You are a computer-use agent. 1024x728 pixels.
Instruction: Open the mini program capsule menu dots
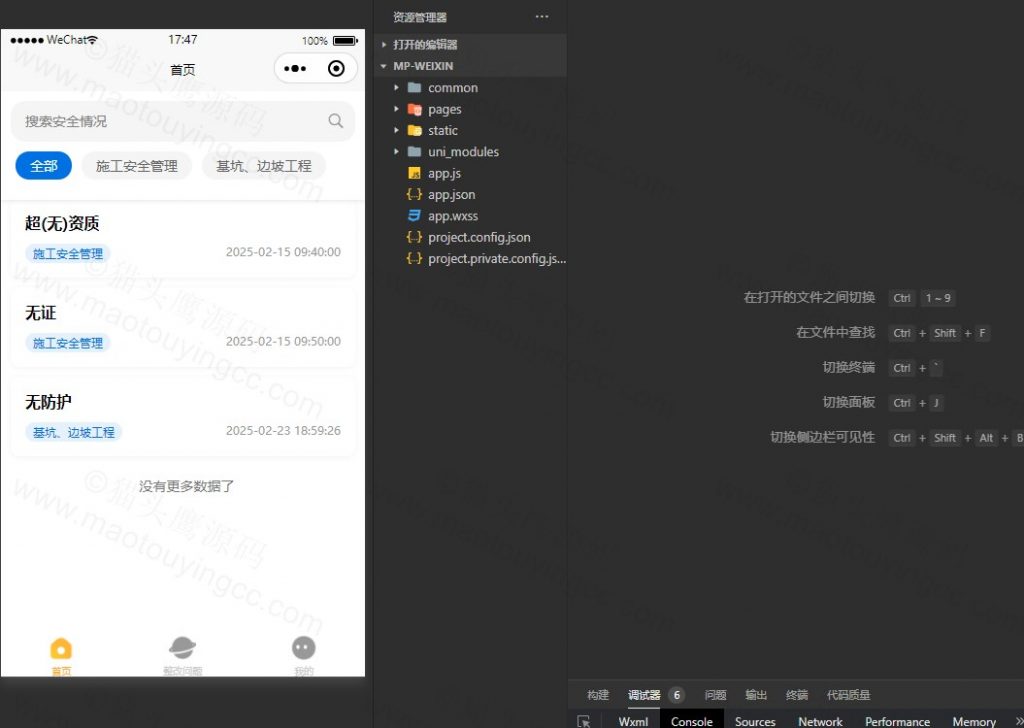pos(295,69)
